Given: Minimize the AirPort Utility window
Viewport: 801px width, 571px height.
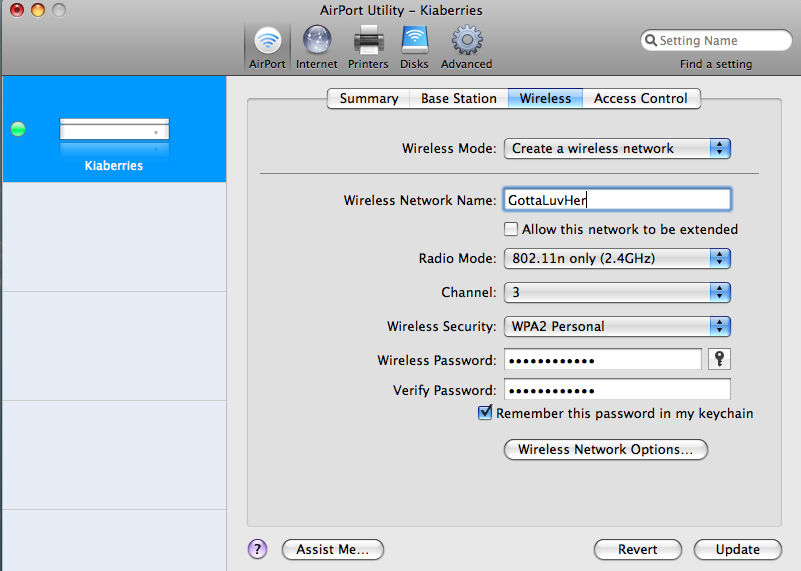Looking at the screenshot, I should [38, 10].
